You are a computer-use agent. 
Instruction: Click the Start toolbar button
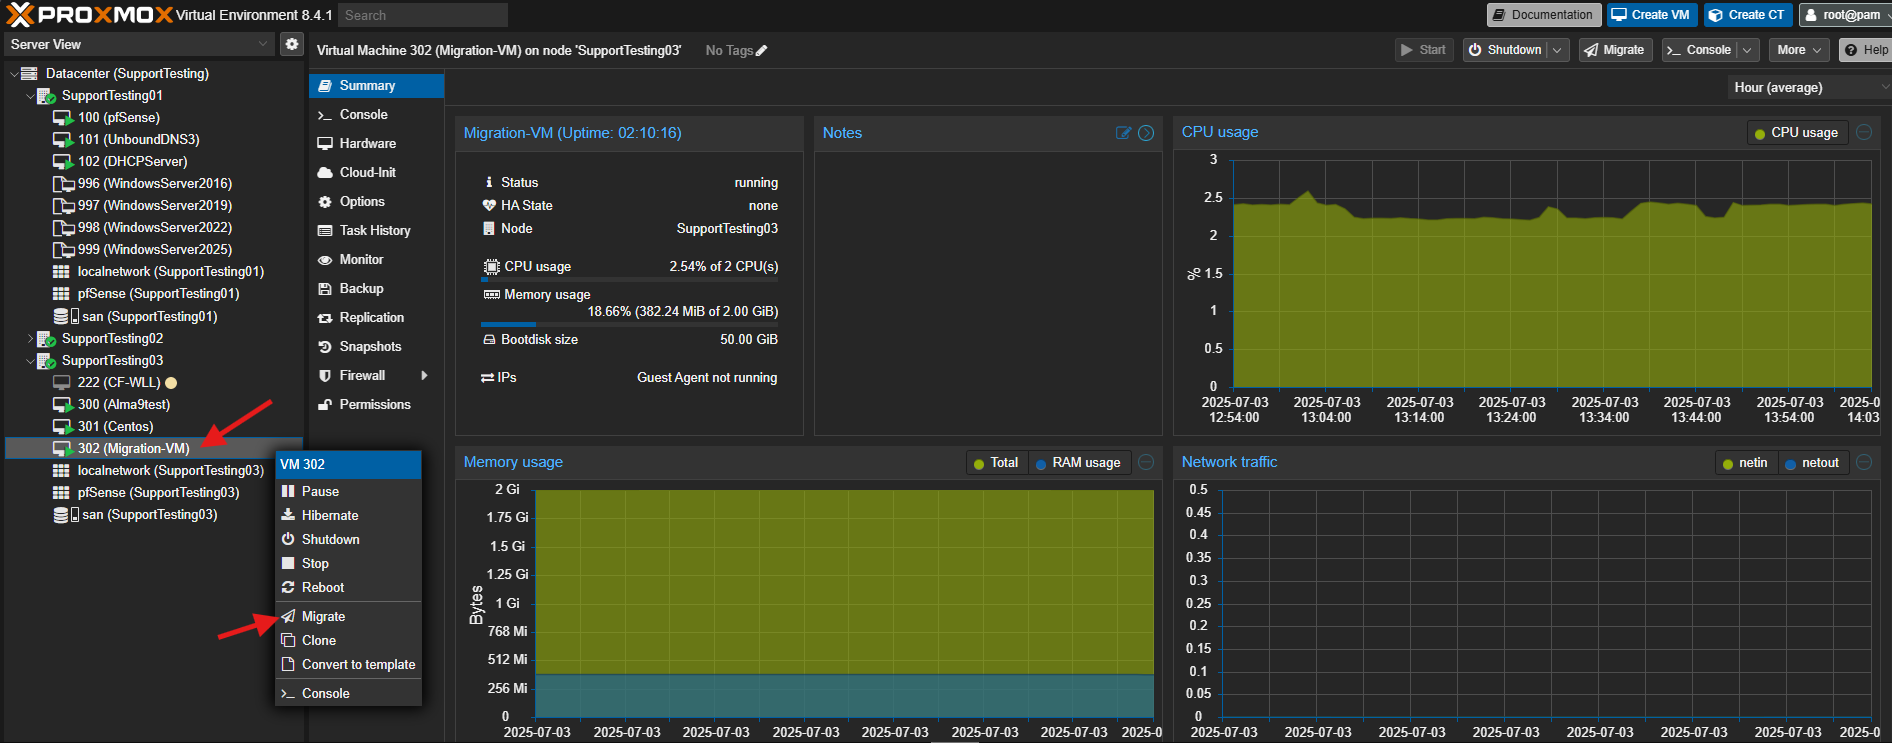pyautogui.click(x=1424, y=50)
